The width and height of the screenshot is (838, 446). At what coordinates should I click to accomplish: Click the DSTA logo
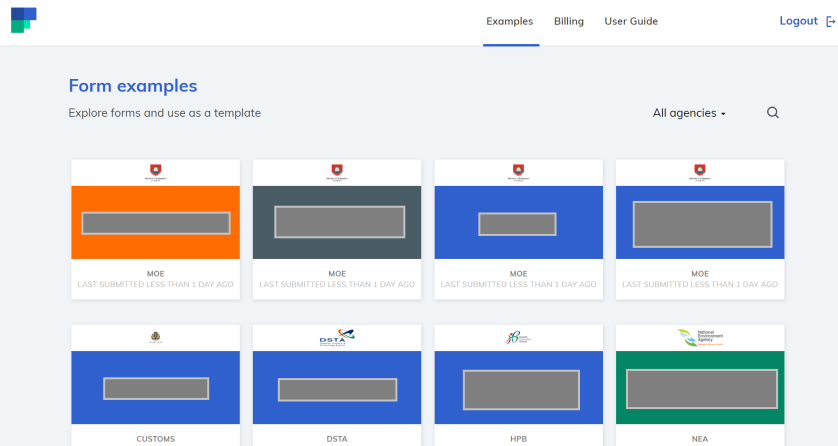(336, 337)
